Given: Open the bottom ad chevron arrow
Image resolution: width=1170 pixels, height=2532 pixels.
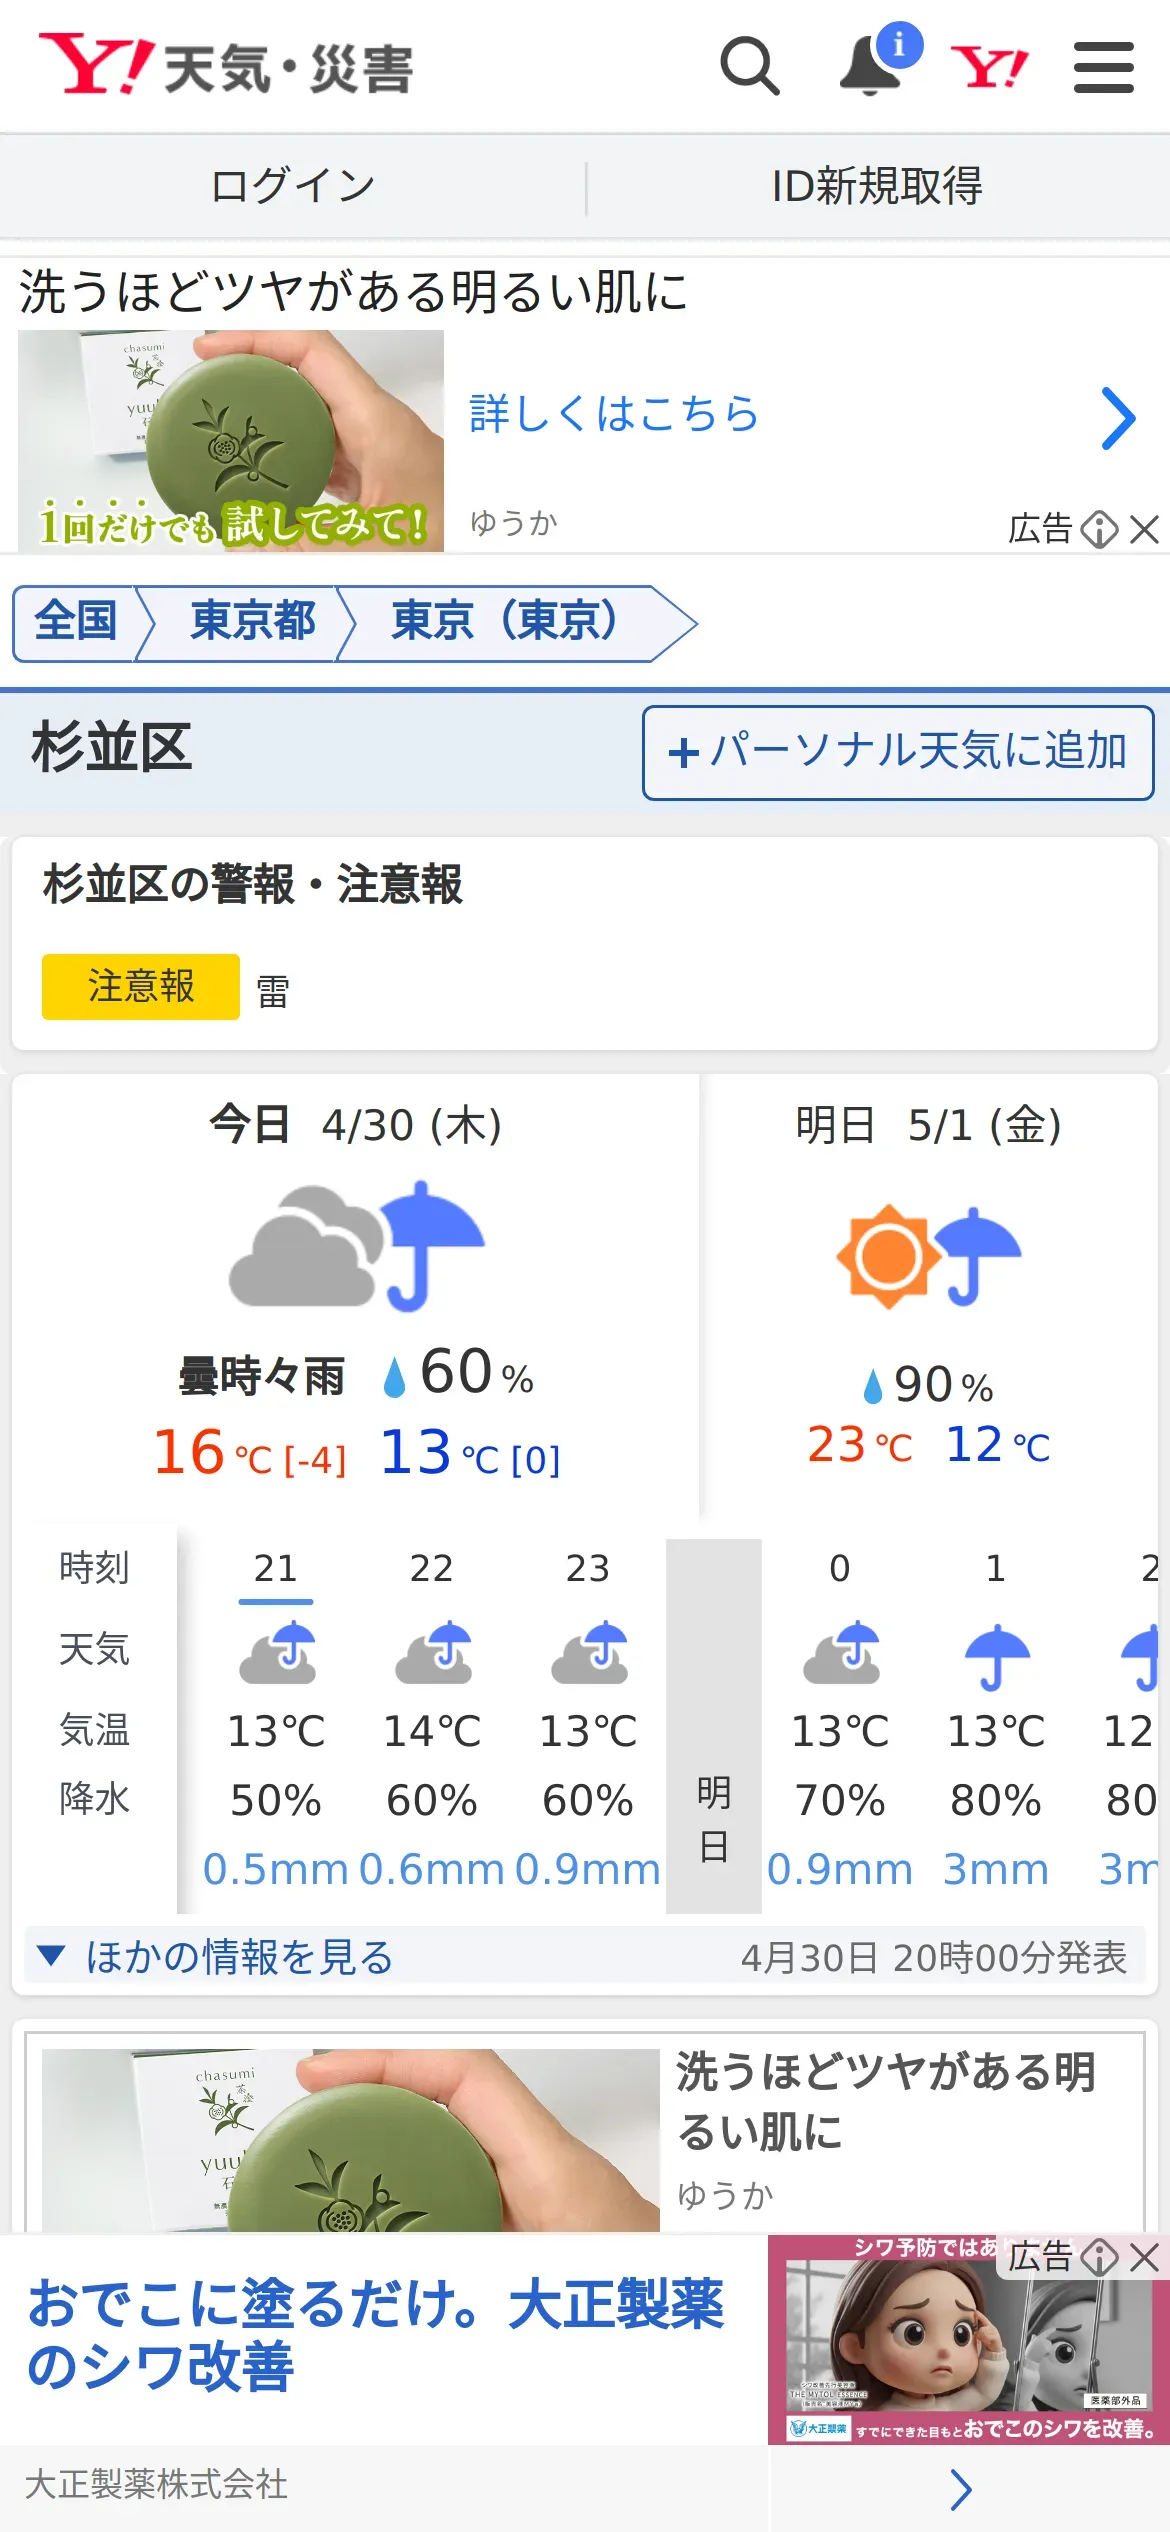Looking at the screenshot, I should pyautogui.click(x=961, y=2490).
